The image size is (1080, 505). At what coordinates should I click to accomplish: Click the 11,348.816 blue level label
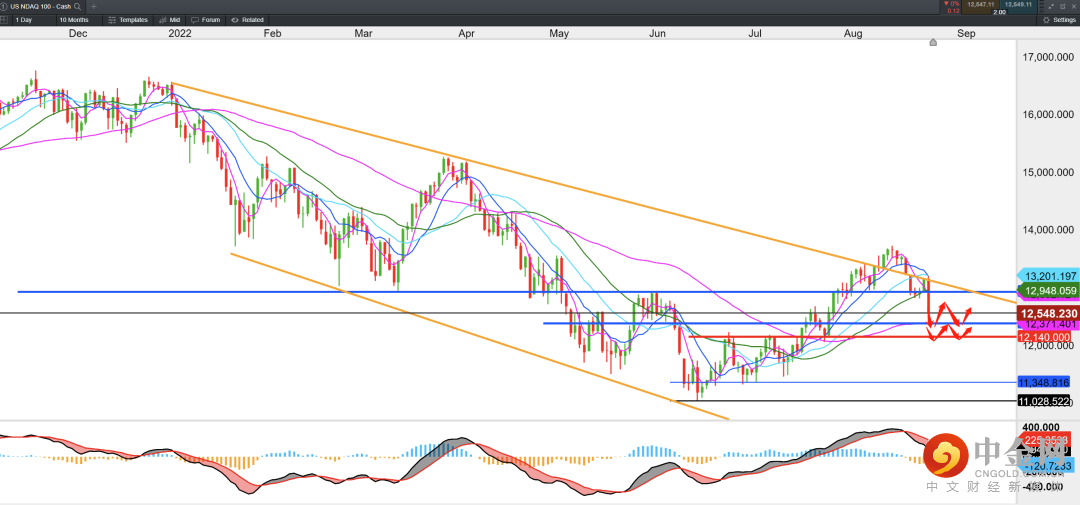point(1044,382)
